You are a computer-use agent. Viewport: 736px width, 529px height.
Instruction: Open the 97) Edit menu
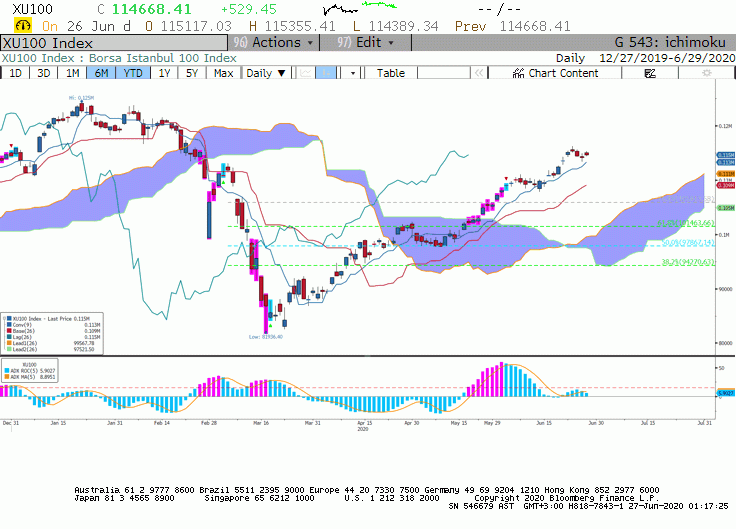coord(365,43)
